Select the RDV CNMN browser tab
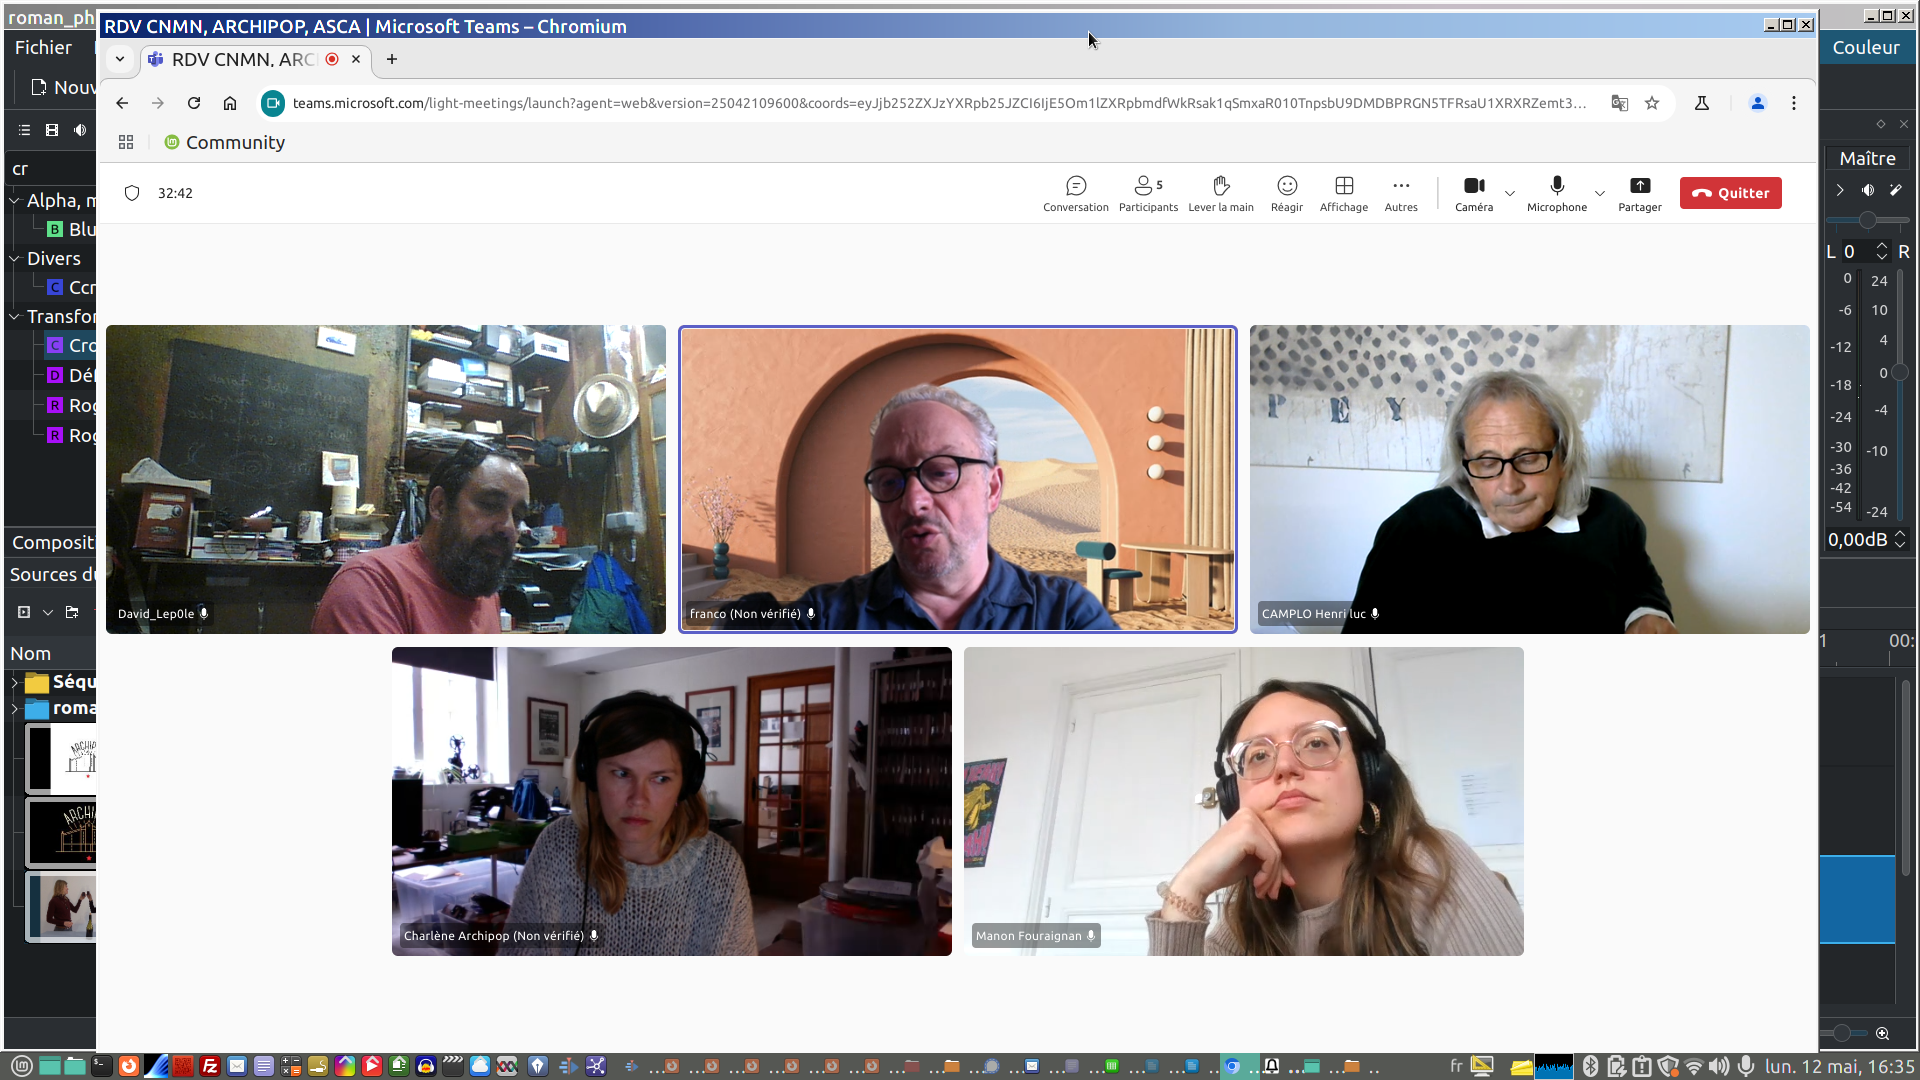Viewport: 1920px width, 1080px height. 243,60
